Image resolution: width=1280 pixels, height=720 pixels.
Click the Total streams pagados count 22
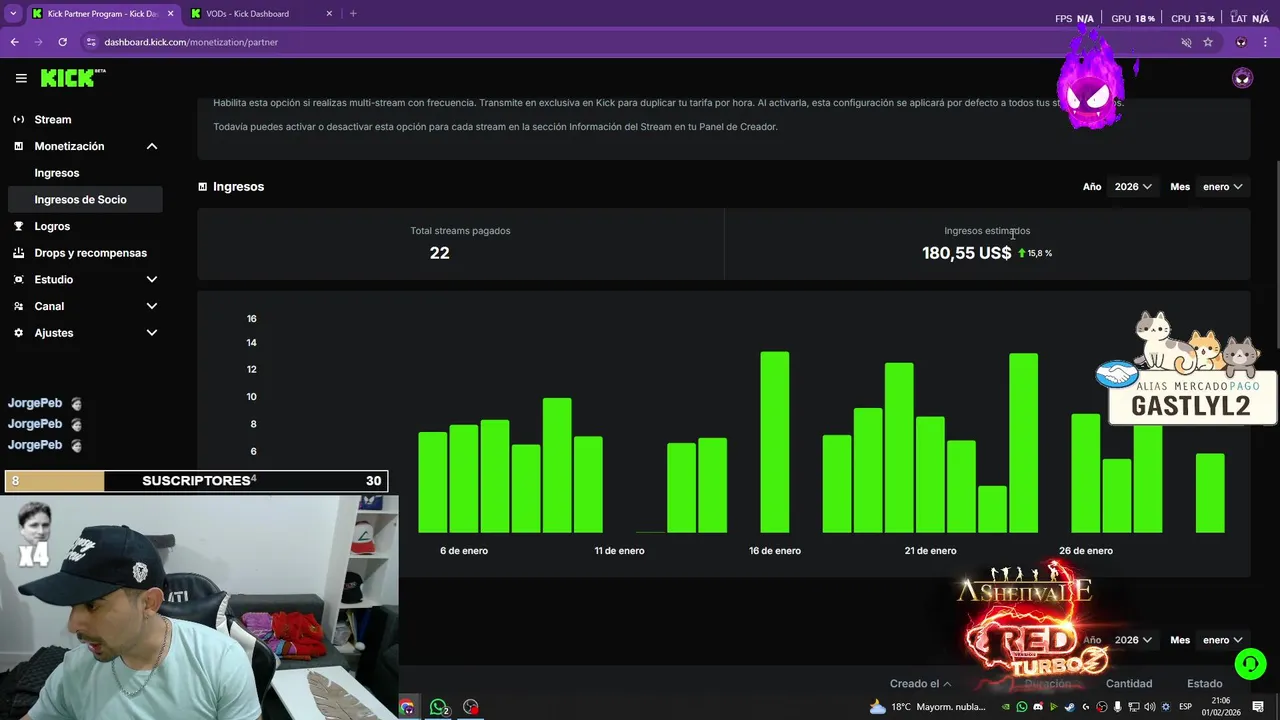pyautogui.click(x=439, y=253)
